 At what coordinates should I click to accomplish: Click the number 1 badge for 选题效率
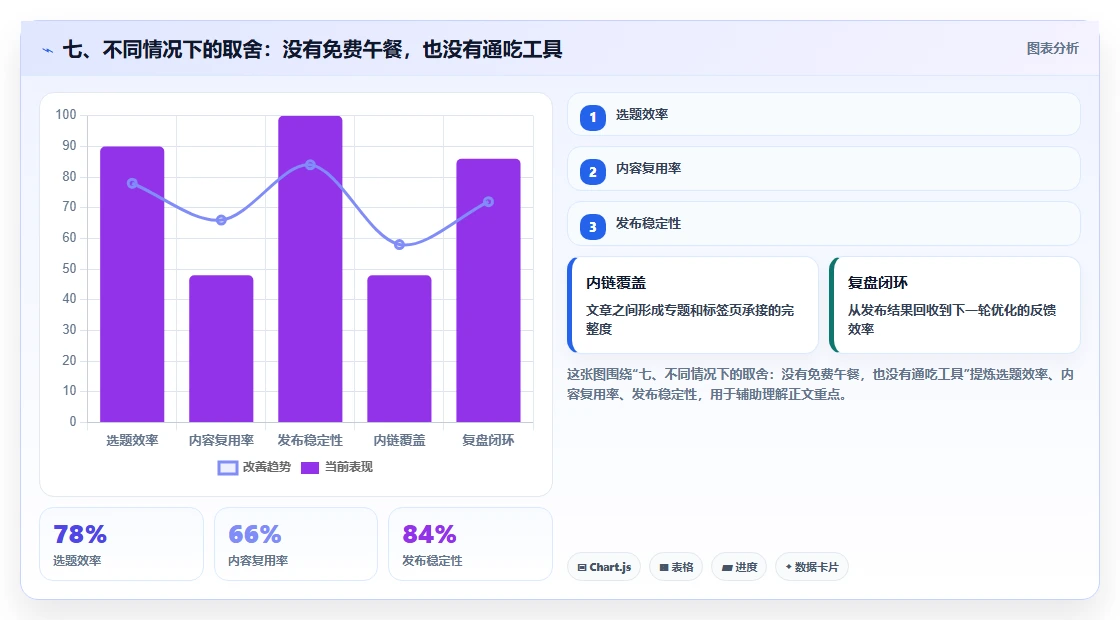(593, 118)
